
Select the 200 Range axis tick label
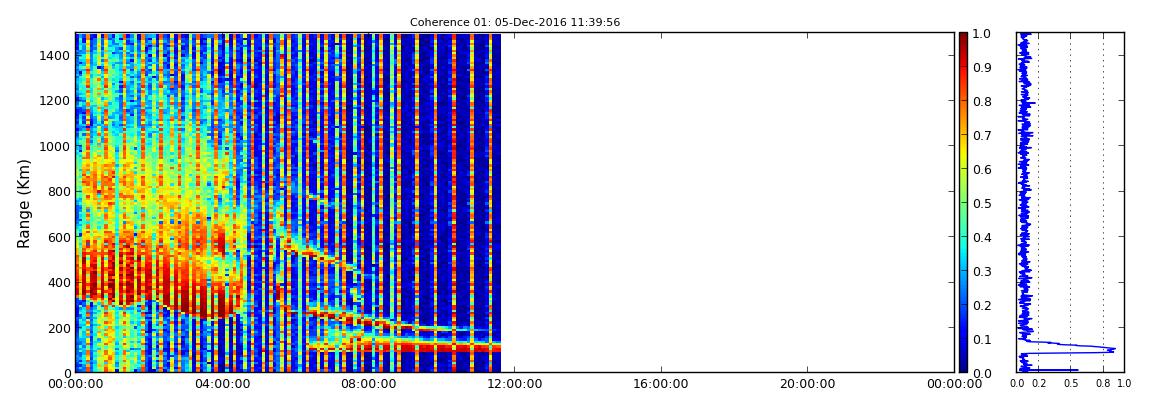click(x=58, y=328)
